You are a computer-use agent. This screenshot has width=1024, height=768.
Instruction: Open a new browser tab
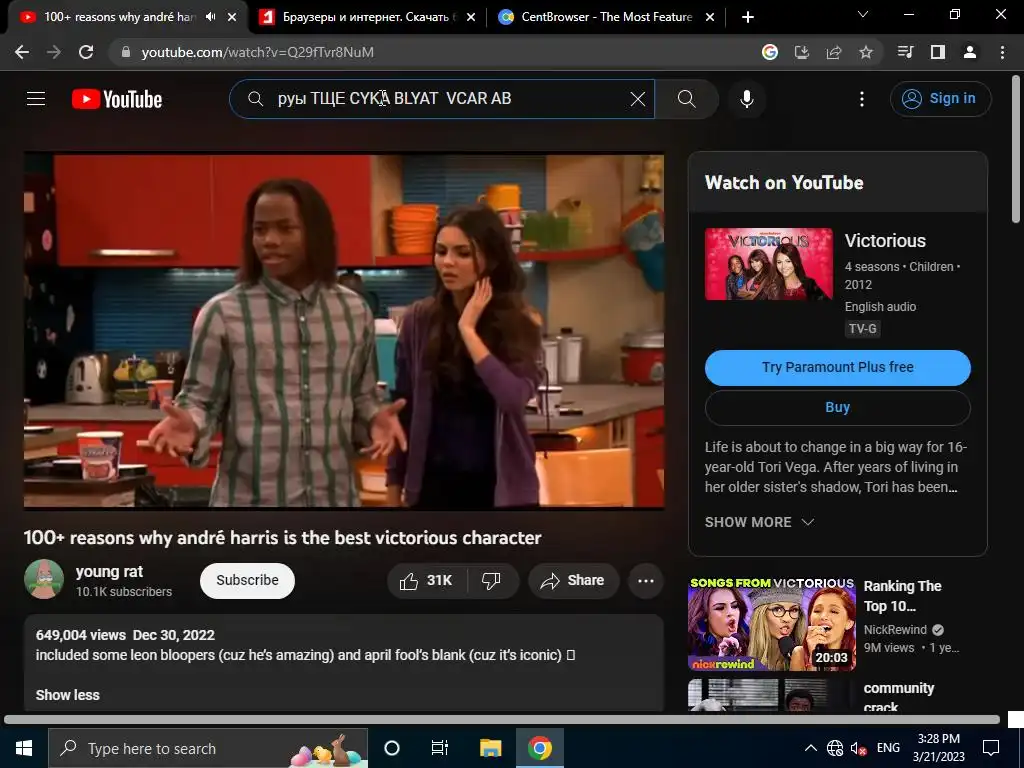(748, 17)
